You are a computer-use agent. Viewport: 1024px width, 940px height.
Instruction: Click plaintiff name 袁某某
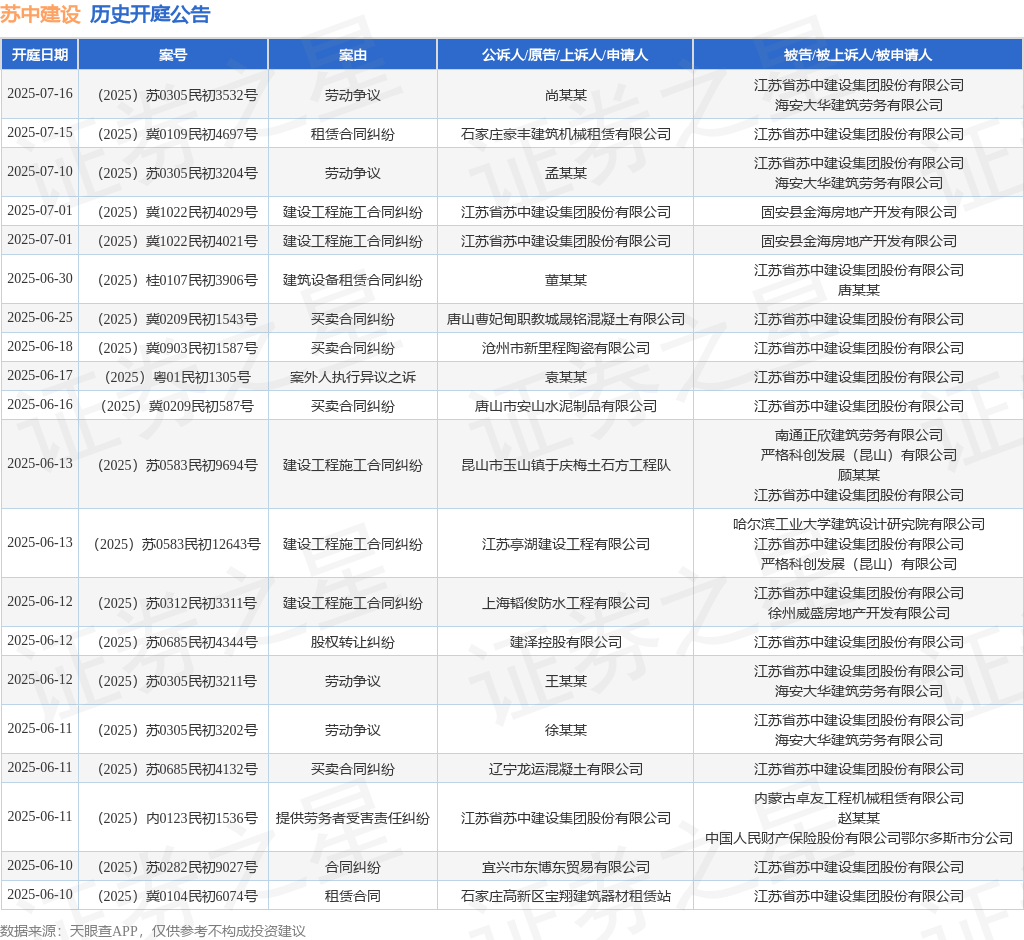[x=566, y=378]
